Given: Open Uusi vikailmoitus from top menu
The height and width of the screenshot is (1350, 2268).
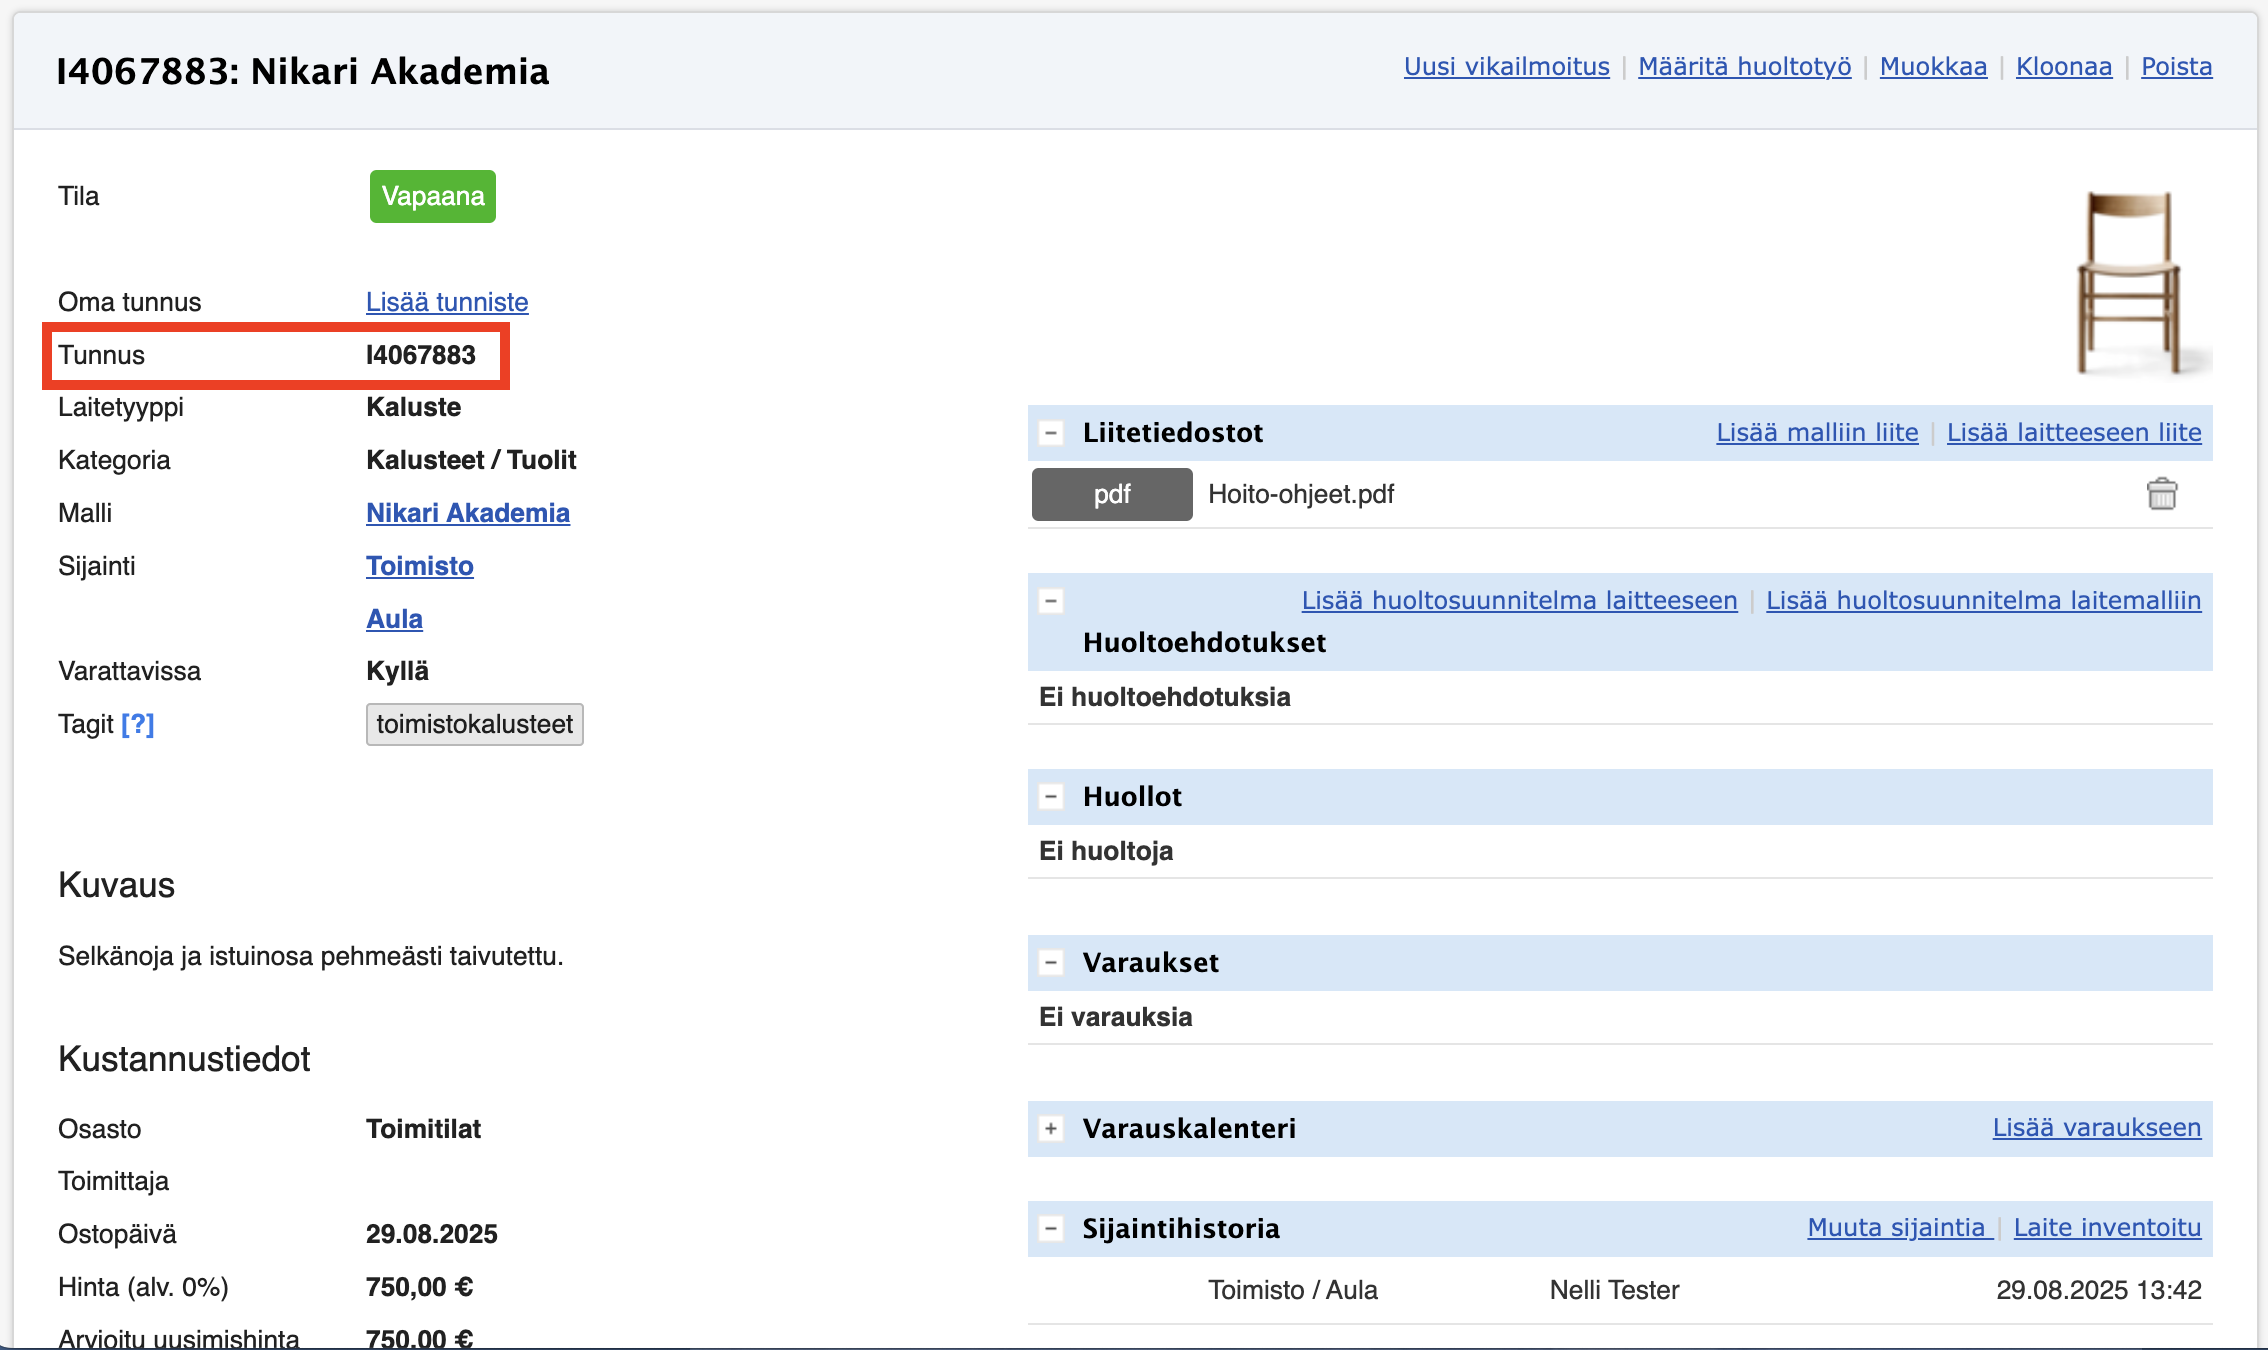Looking at the screenshot, I should coord(1506,67).
